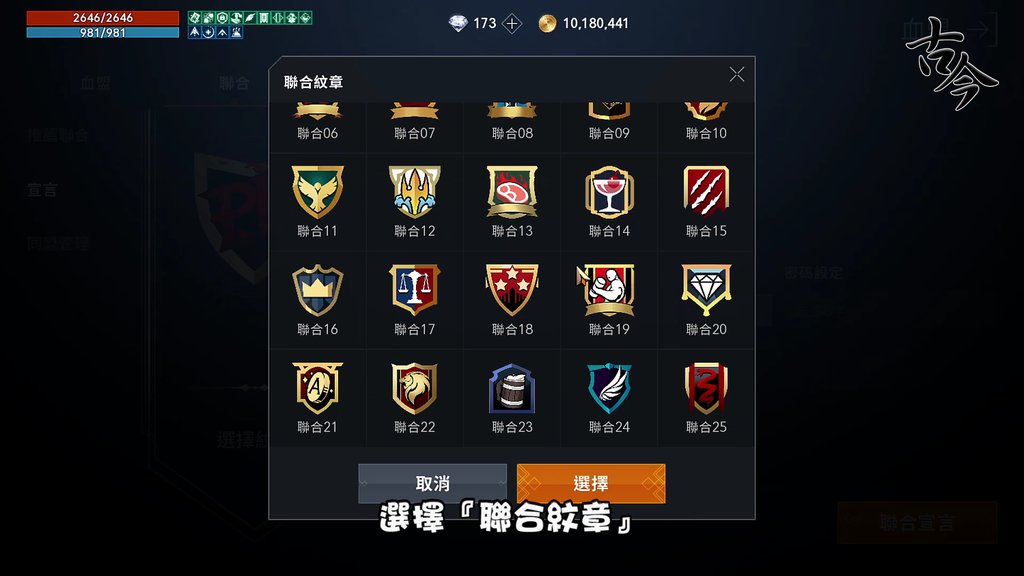
Task: Select the strongman emblem 聯合19
Action: [608, 290]
